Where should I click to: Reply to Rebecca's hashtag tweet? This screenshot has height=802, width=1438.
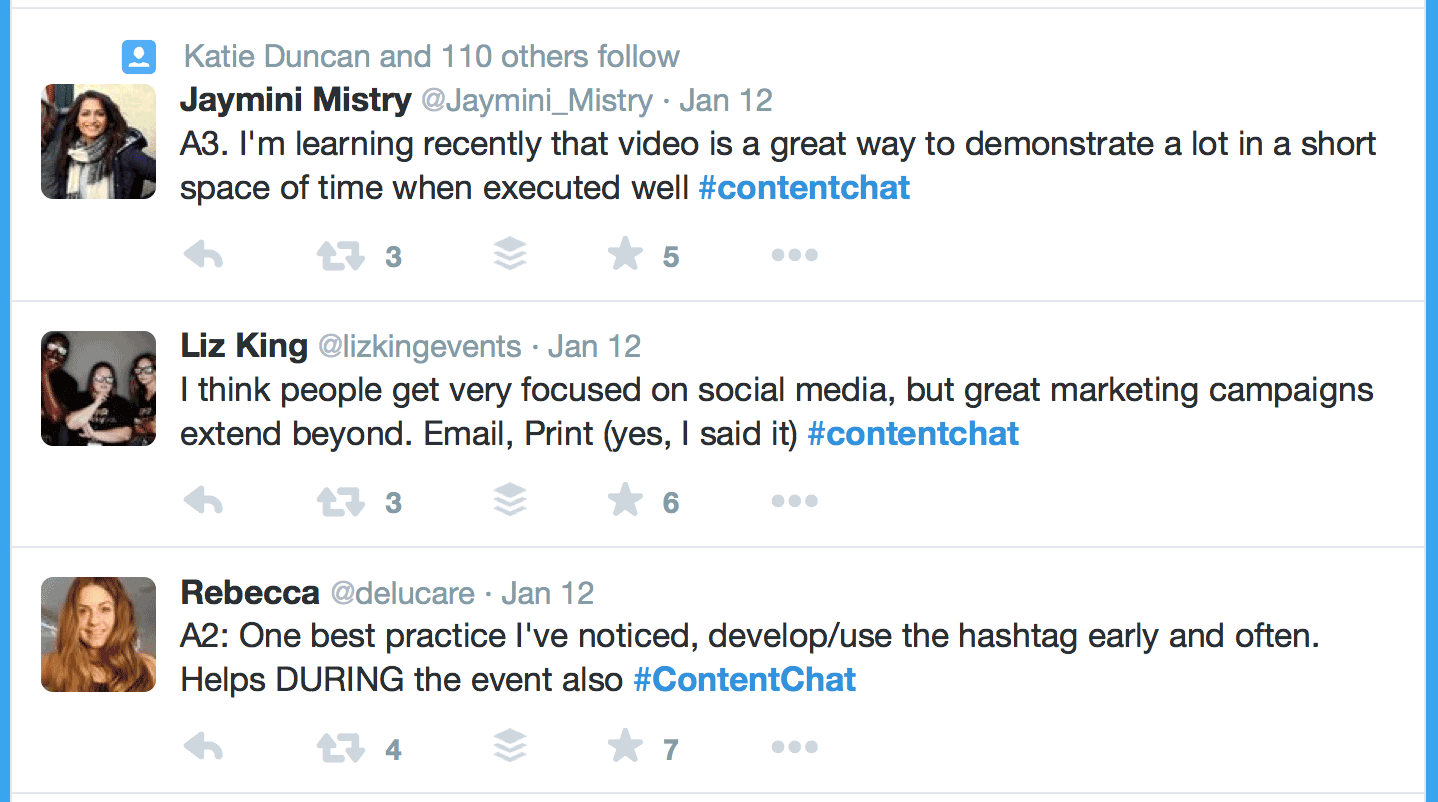tap(204, 747)
